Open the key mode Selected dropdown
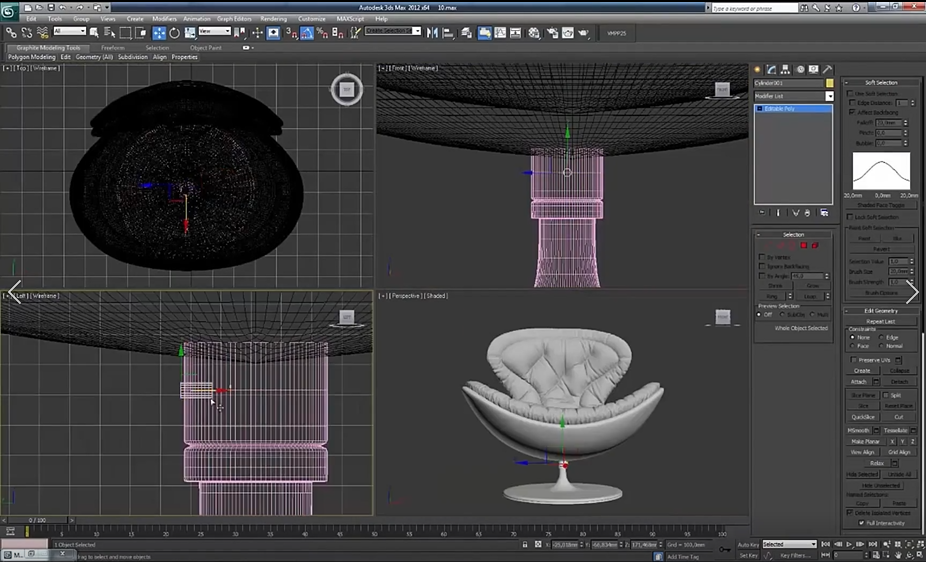926x562 pixels. click(789, 544)
